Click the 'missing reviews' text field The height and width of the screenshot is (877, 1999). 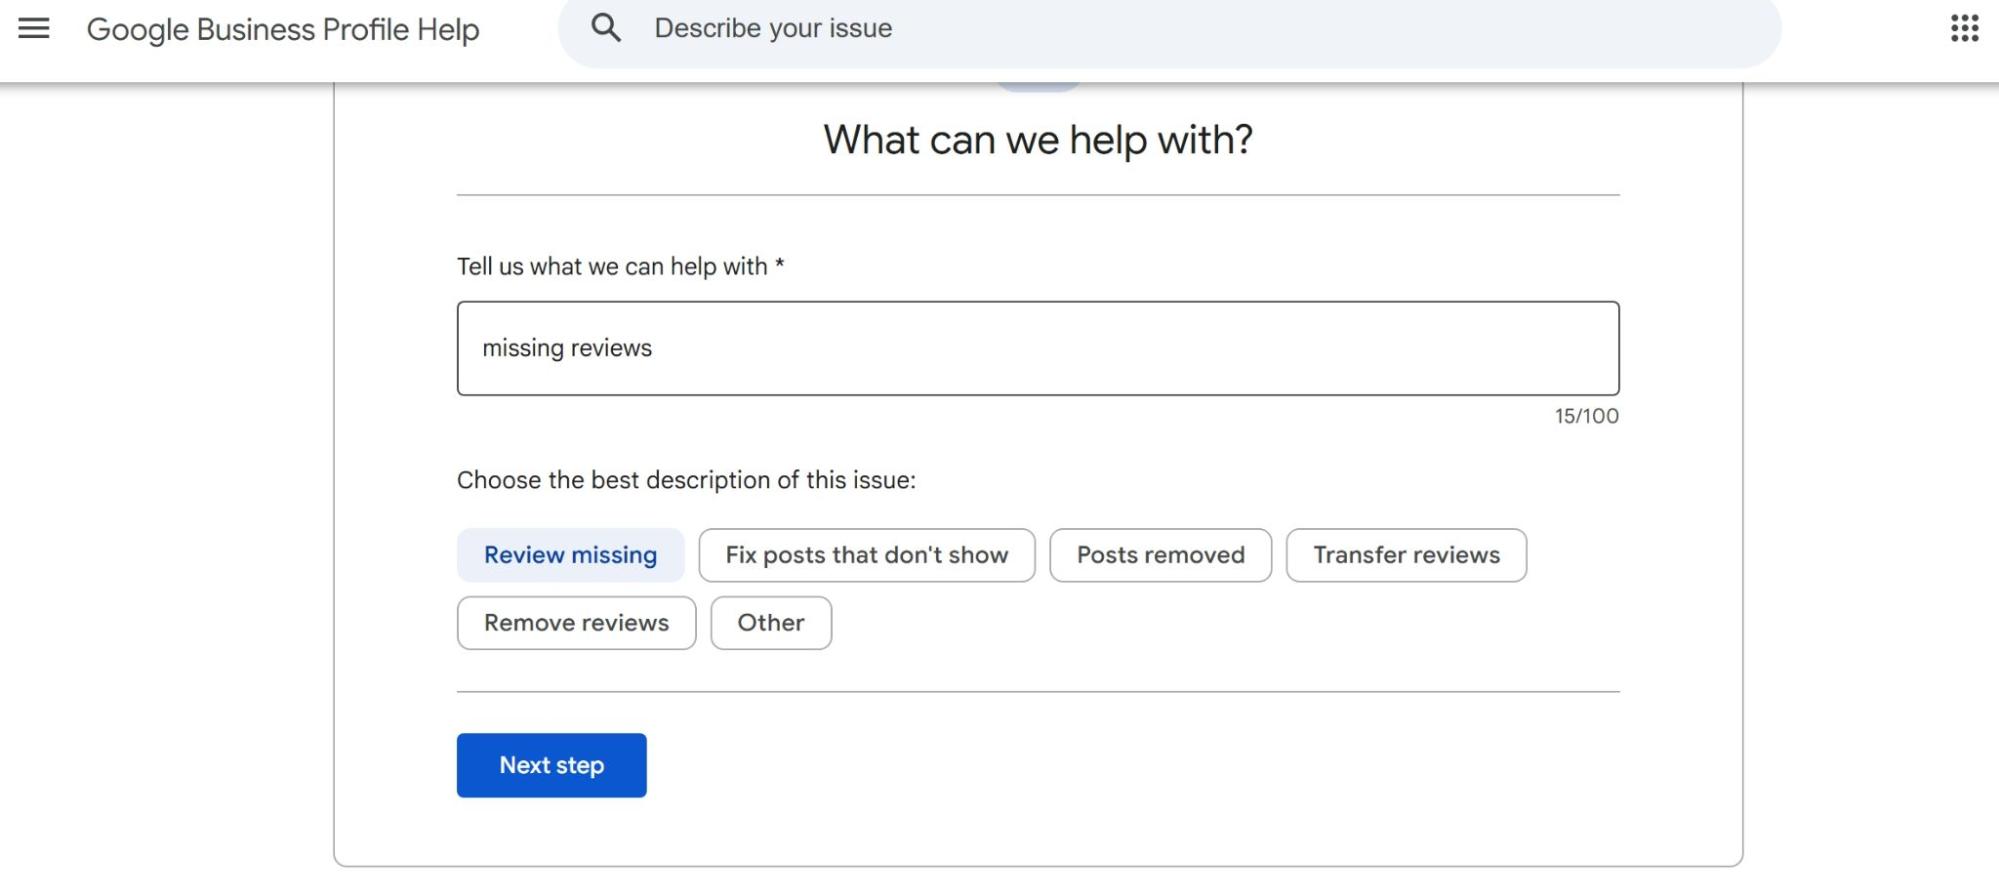click(1037, 348)
